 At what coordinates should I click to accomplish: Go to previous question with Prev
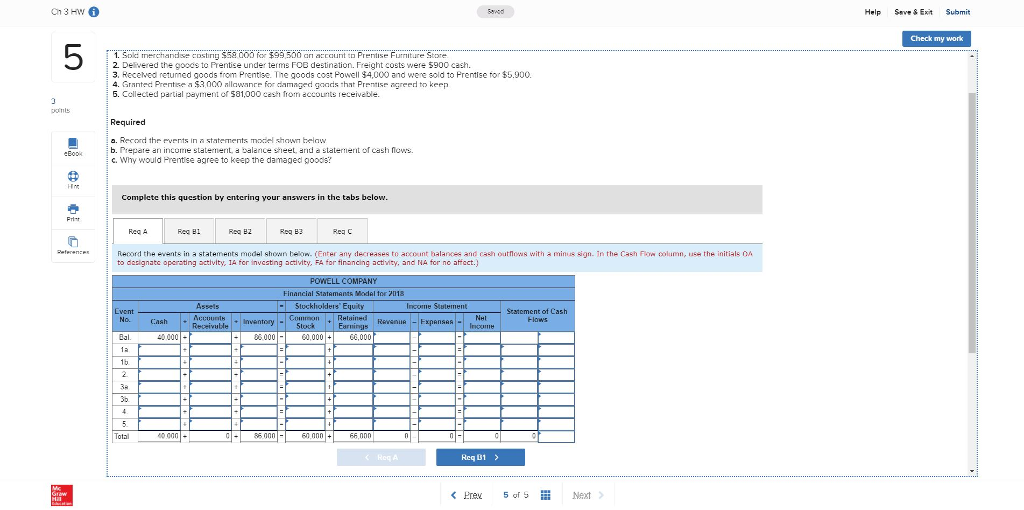click(467, 495)
